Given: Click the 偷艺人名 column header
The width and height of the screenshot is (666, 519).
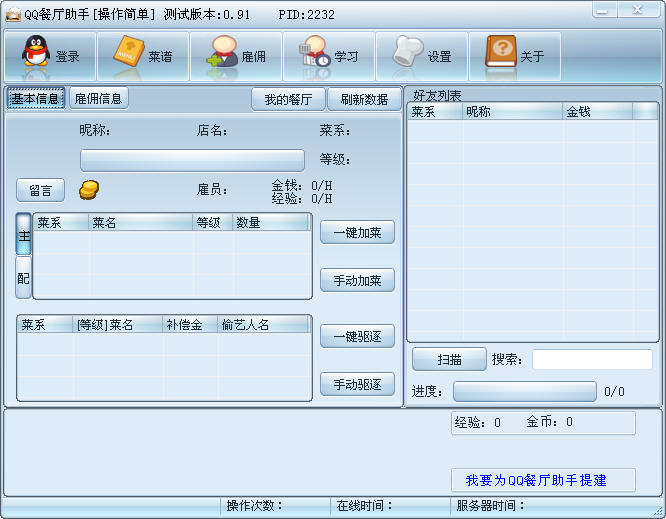Looking at the screenshot, I should (262, 325).
